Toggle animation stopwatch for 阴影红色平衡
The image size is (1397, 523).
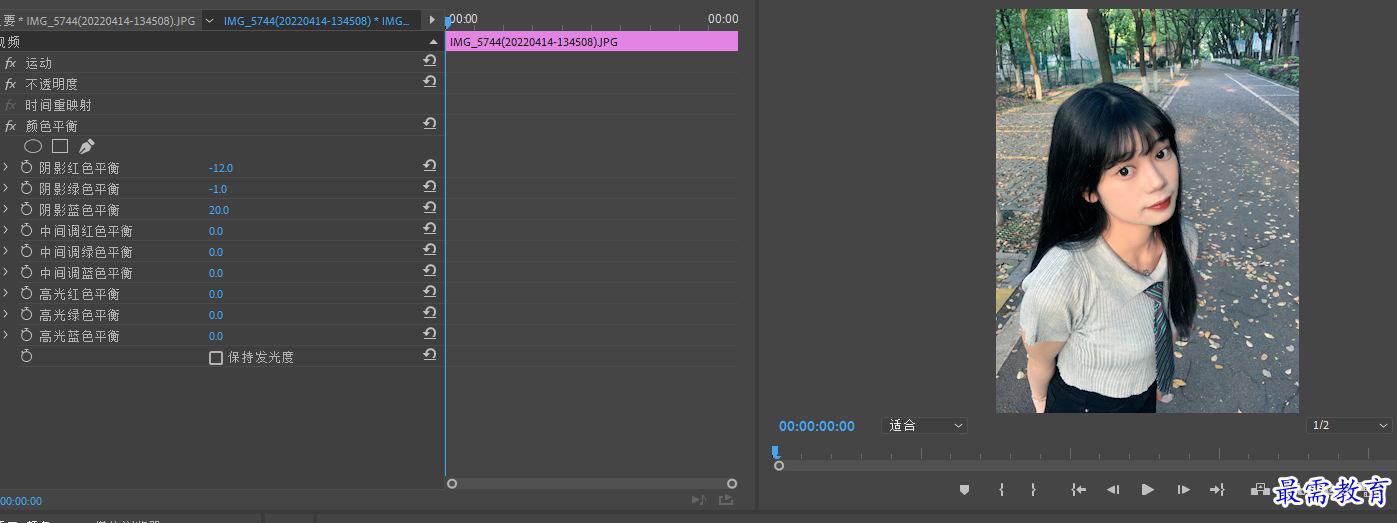click(x=27, y=168)
